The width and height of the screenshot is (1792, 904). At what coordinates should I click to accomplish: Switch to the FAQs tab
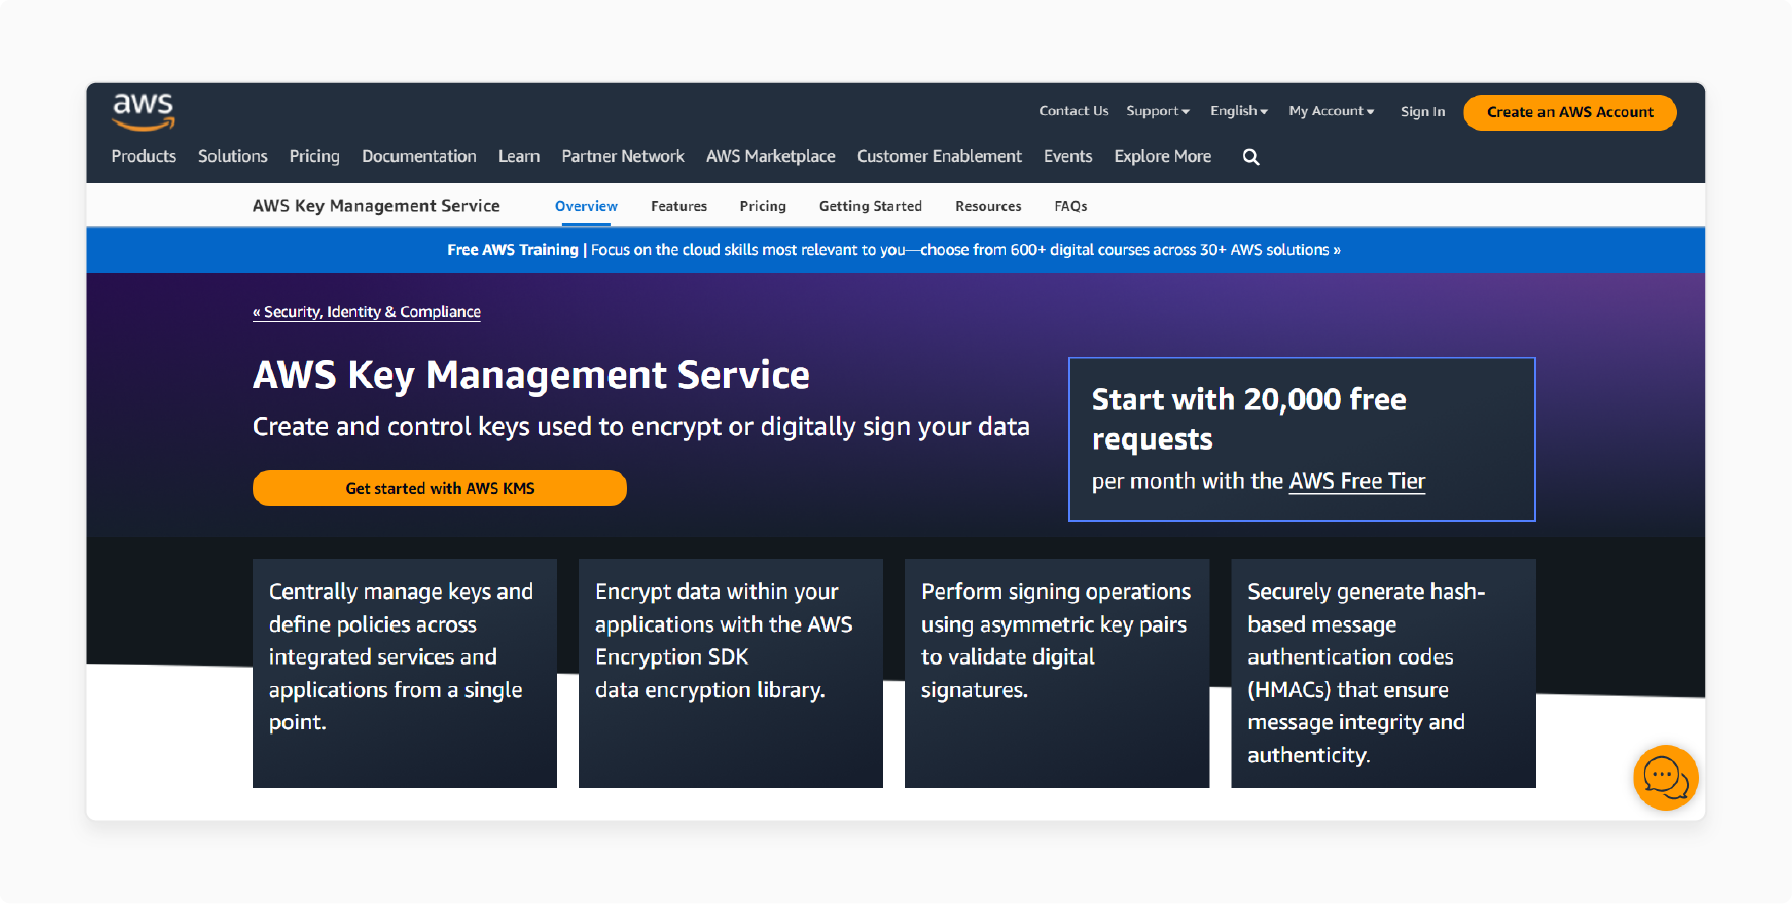click(x=1071, y=206)
